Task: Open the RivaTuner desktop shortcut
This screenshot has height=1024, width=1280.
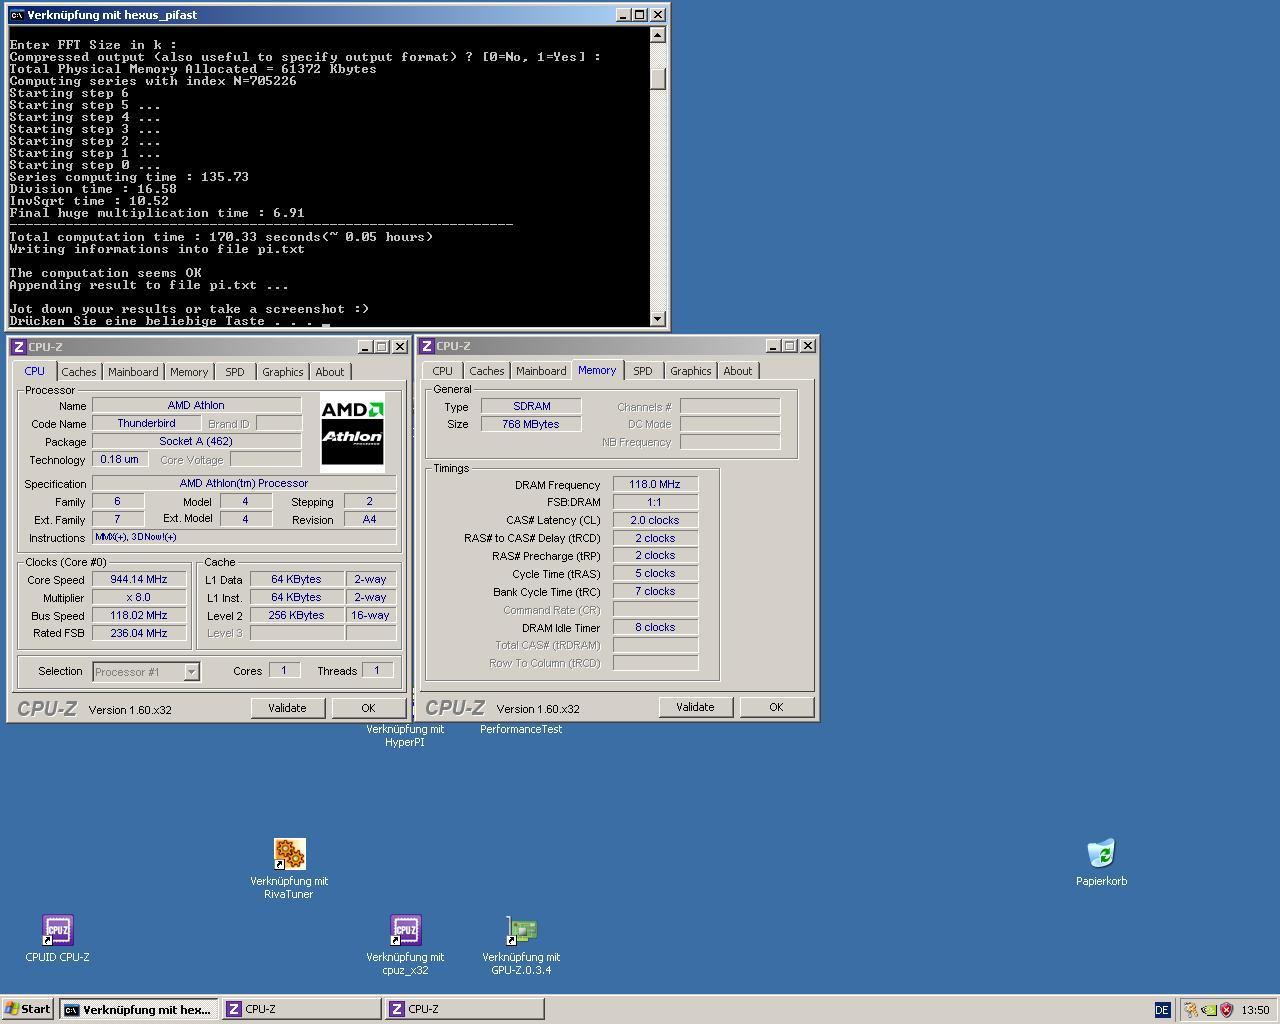Action: (x=289, y=854)
